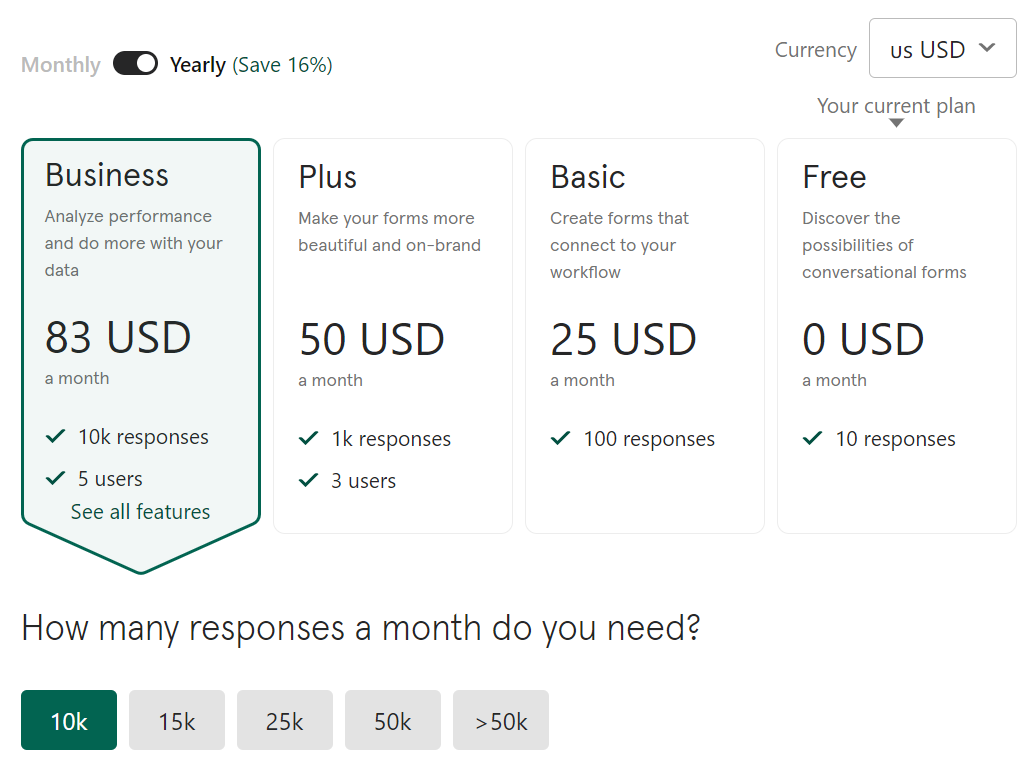Choose 15k responses option

point(177,720)
